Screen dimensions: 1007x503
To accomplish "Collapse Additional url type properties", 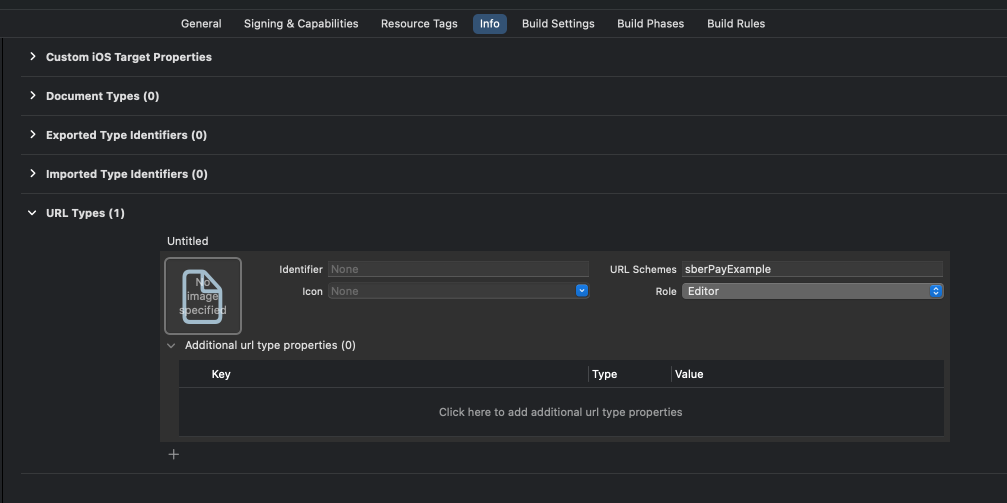I will 171,345.
